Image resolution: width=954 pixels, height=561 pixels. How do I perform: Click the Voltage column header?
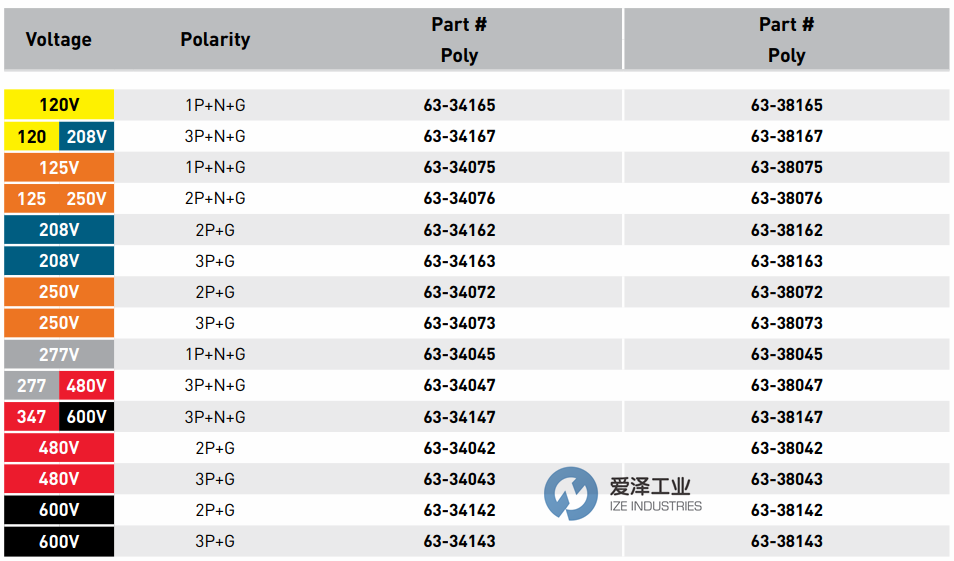pos(58,40)
